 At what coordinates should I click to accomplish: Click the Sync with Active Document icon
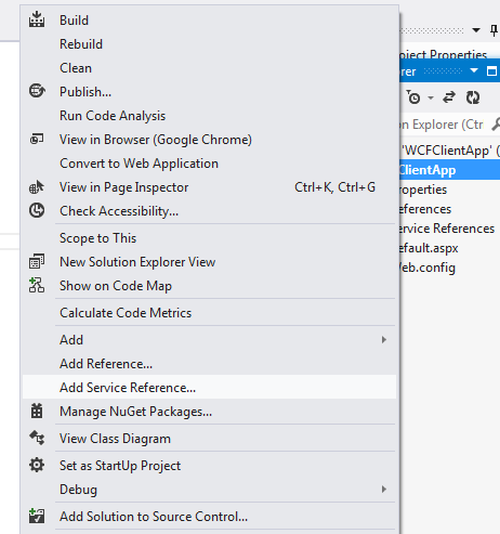tap(449, 97)
